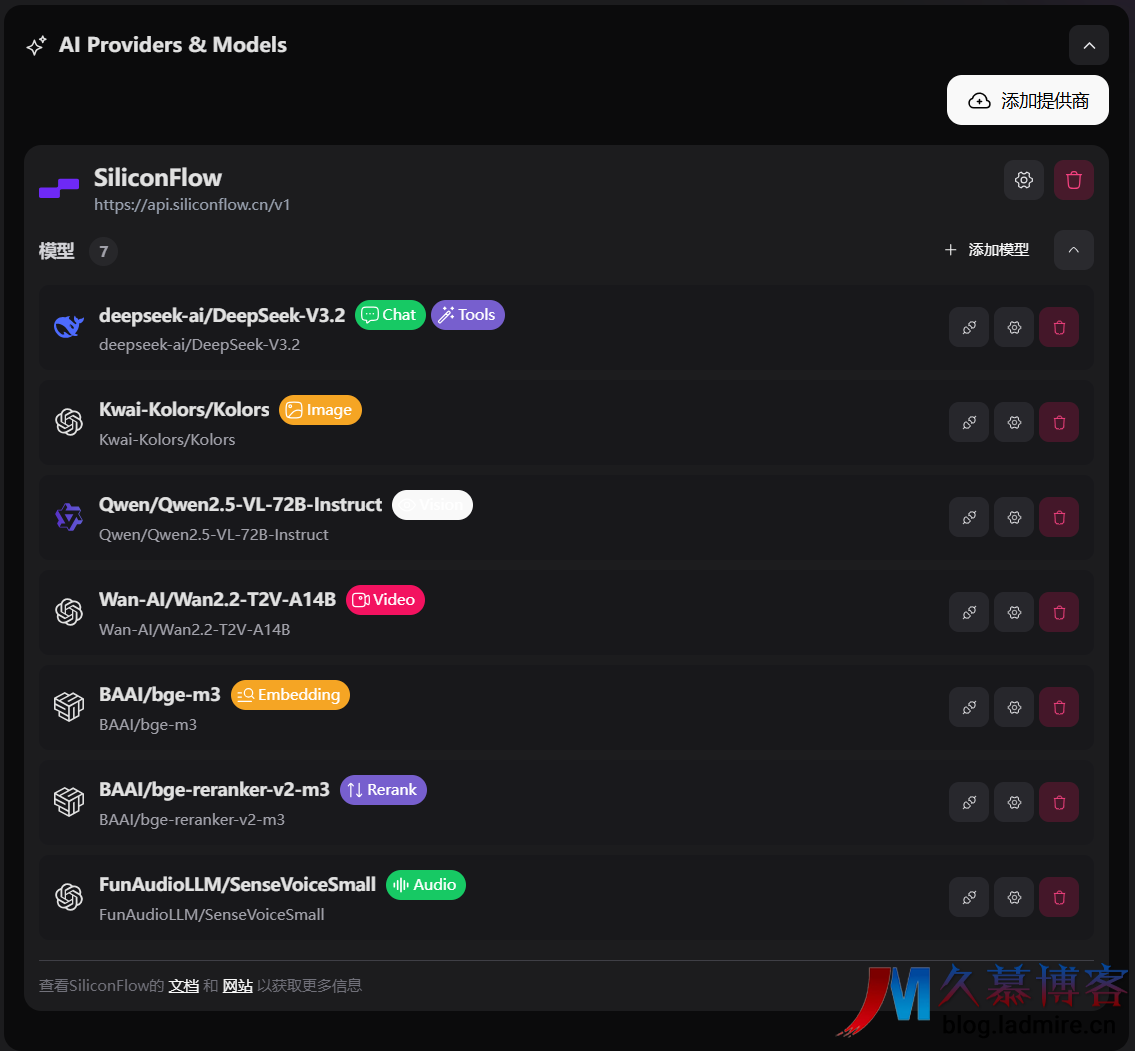Delete the bge-reranker-v2-m3 model
Viewport: 1135px width, 1051px height.
[x=1058, y=802]
